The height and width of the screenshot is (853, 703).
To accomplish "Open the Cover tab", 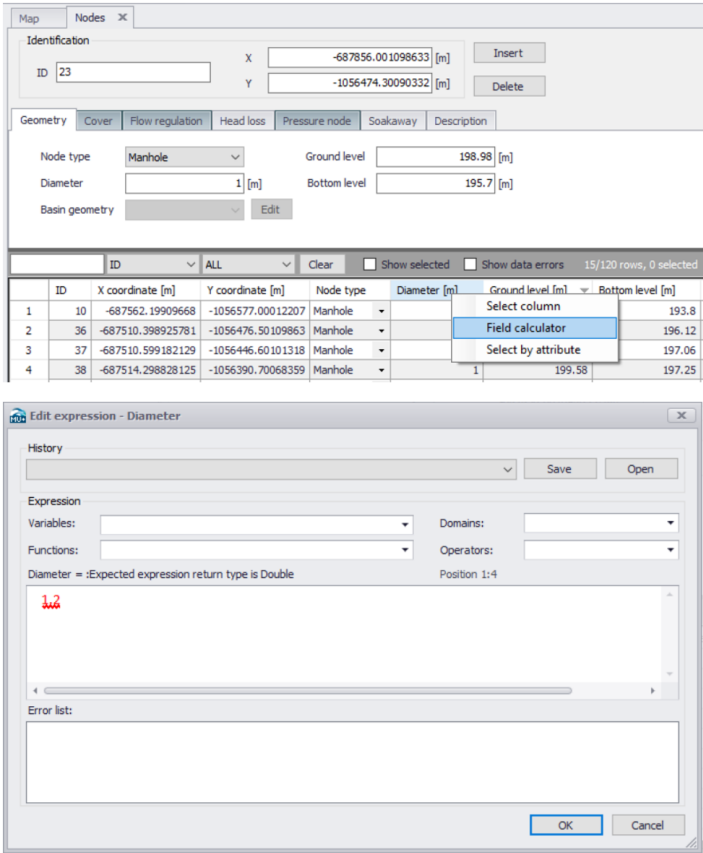I will point(98,121).
